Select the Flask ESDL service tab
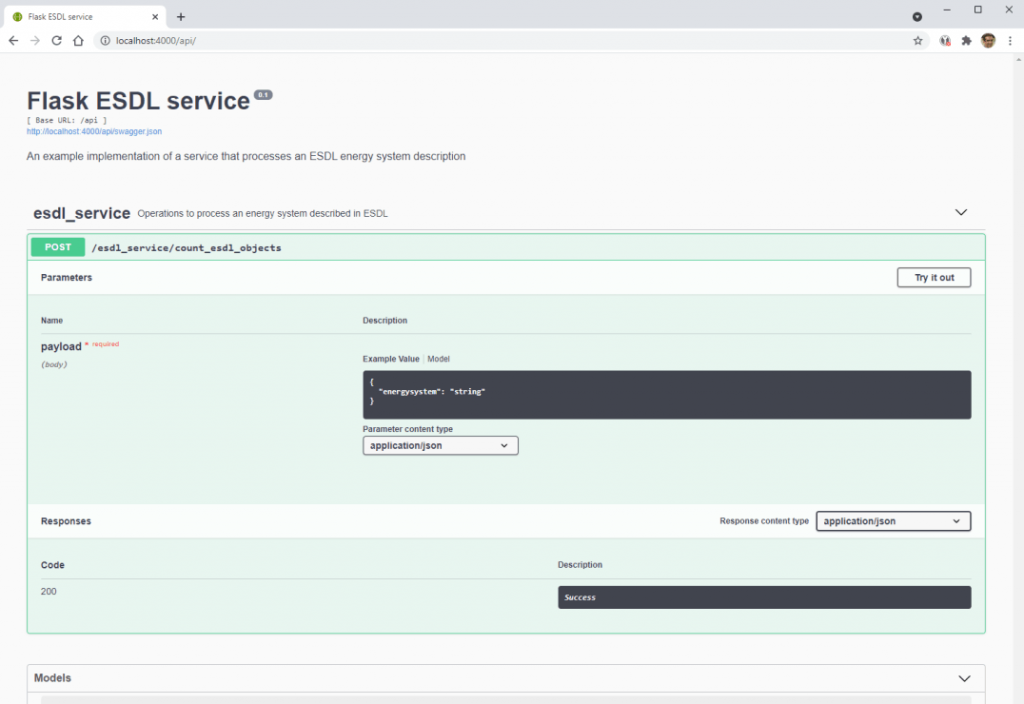Viewport: 1024px width, 704px height. point(84,17)
